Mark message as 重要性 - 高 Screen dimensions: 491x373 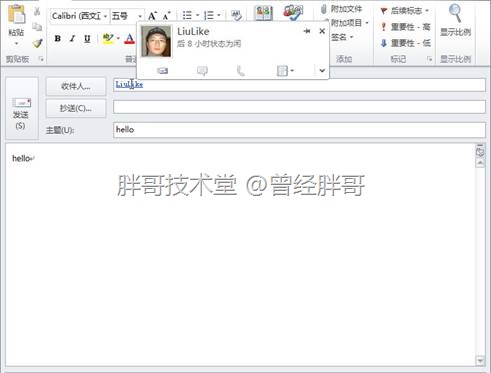point(406,27)
